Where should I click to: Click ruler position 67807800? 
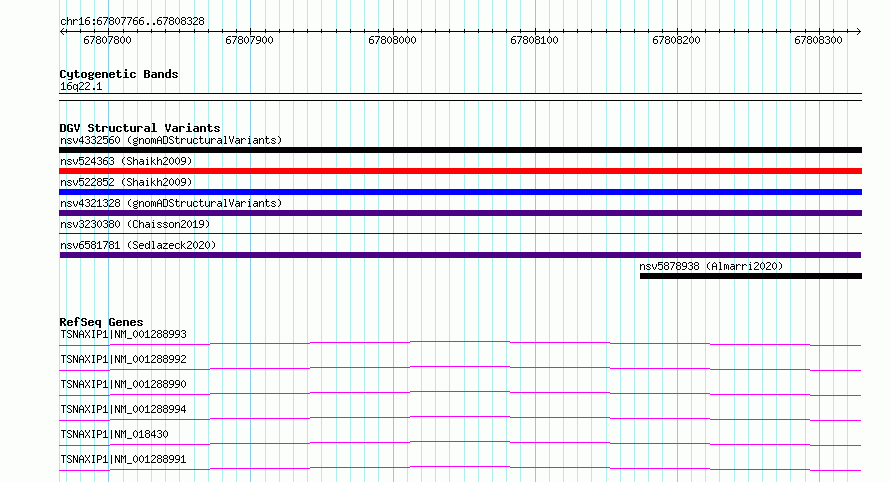tap(107, 40)
